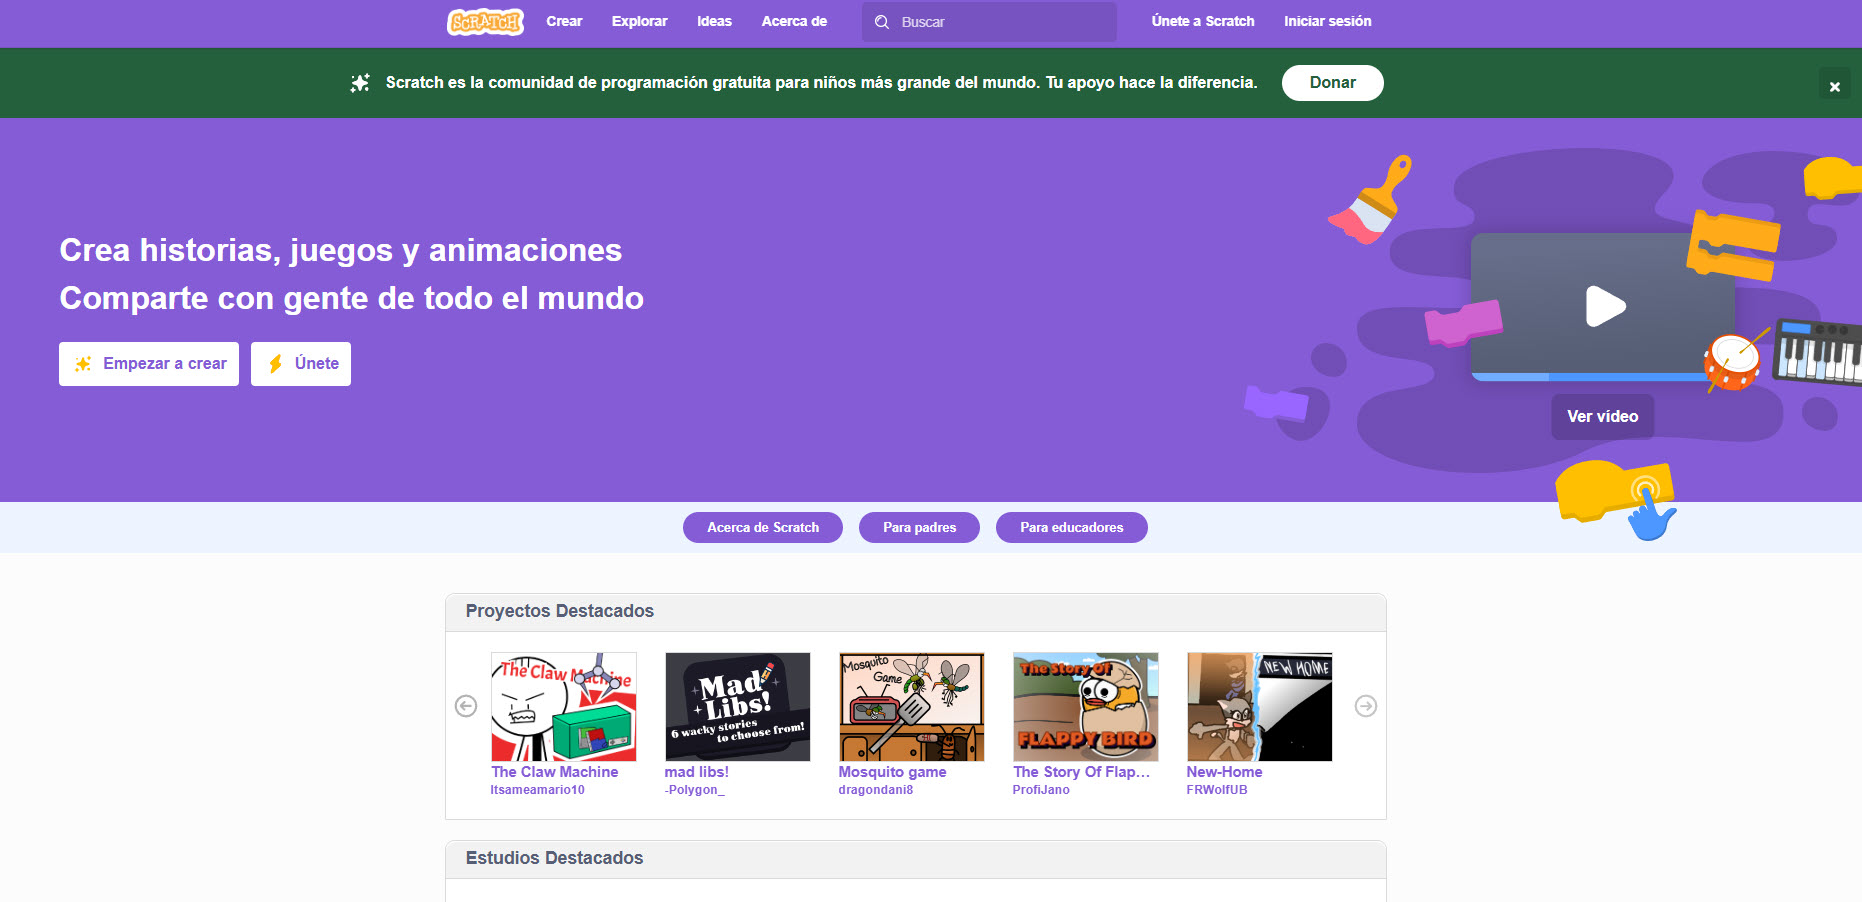Dismiss the green donation banner
1862x902 pixels.
pos(1835,86)
